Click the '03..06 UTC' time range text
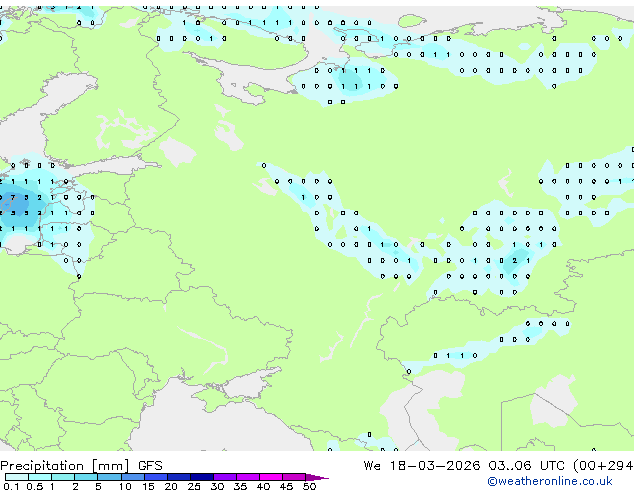This screenshot has width=634, height=490. [x=526, y=466]
